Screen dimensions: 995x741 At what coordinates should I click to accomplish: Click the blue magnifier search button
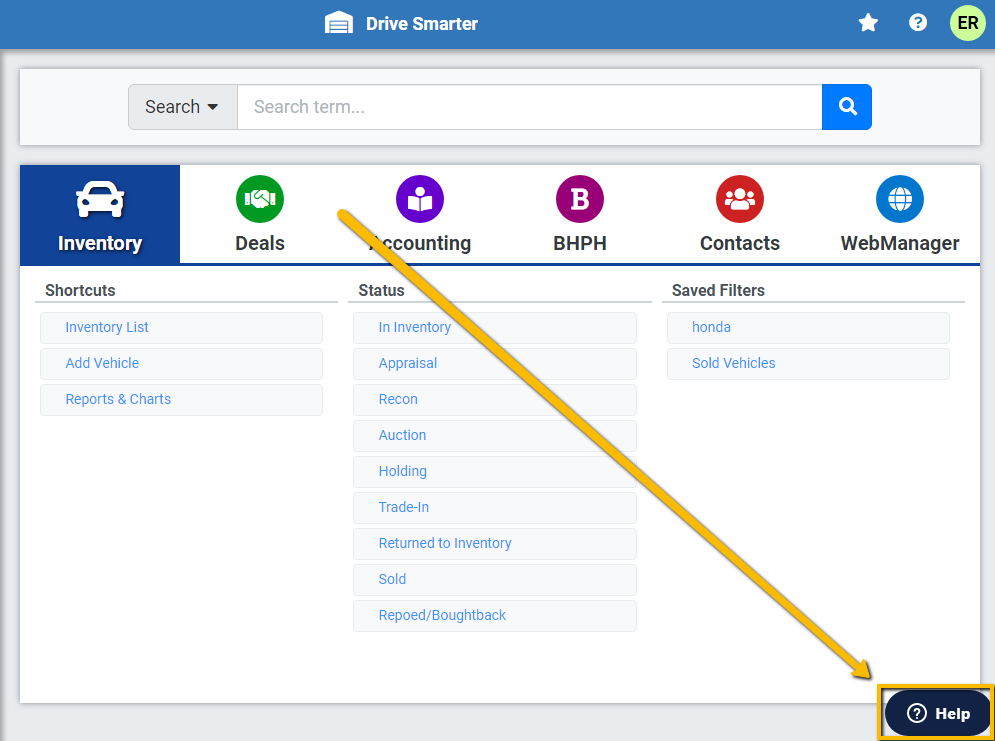[x=847, y=107]
